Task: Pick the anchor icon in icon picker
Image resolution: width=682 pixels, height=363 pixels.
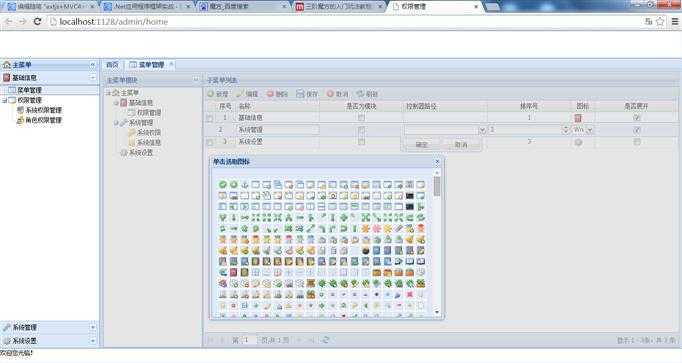Action: click(x=244, y=185)
